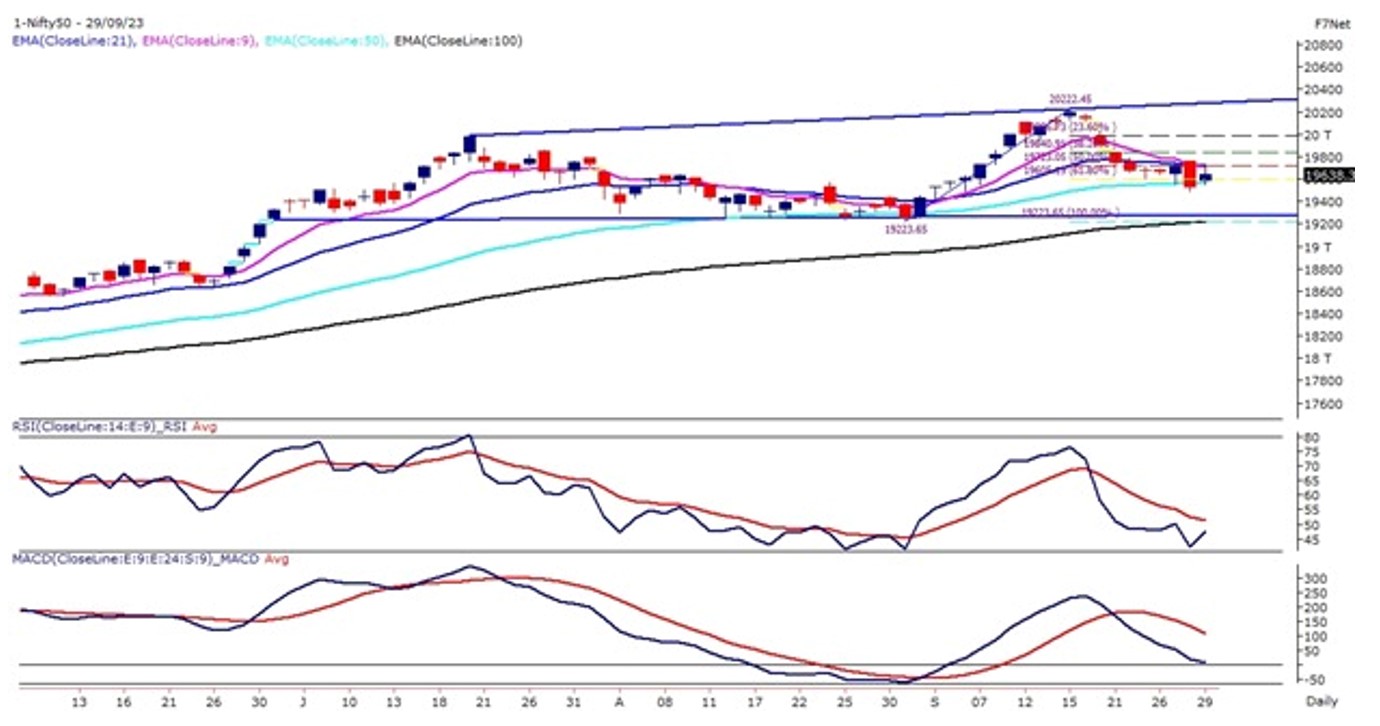This screenshot has height=726, width=1380.
Task: Click the 31 date label on time axis
Action: [x=572, y=700]
